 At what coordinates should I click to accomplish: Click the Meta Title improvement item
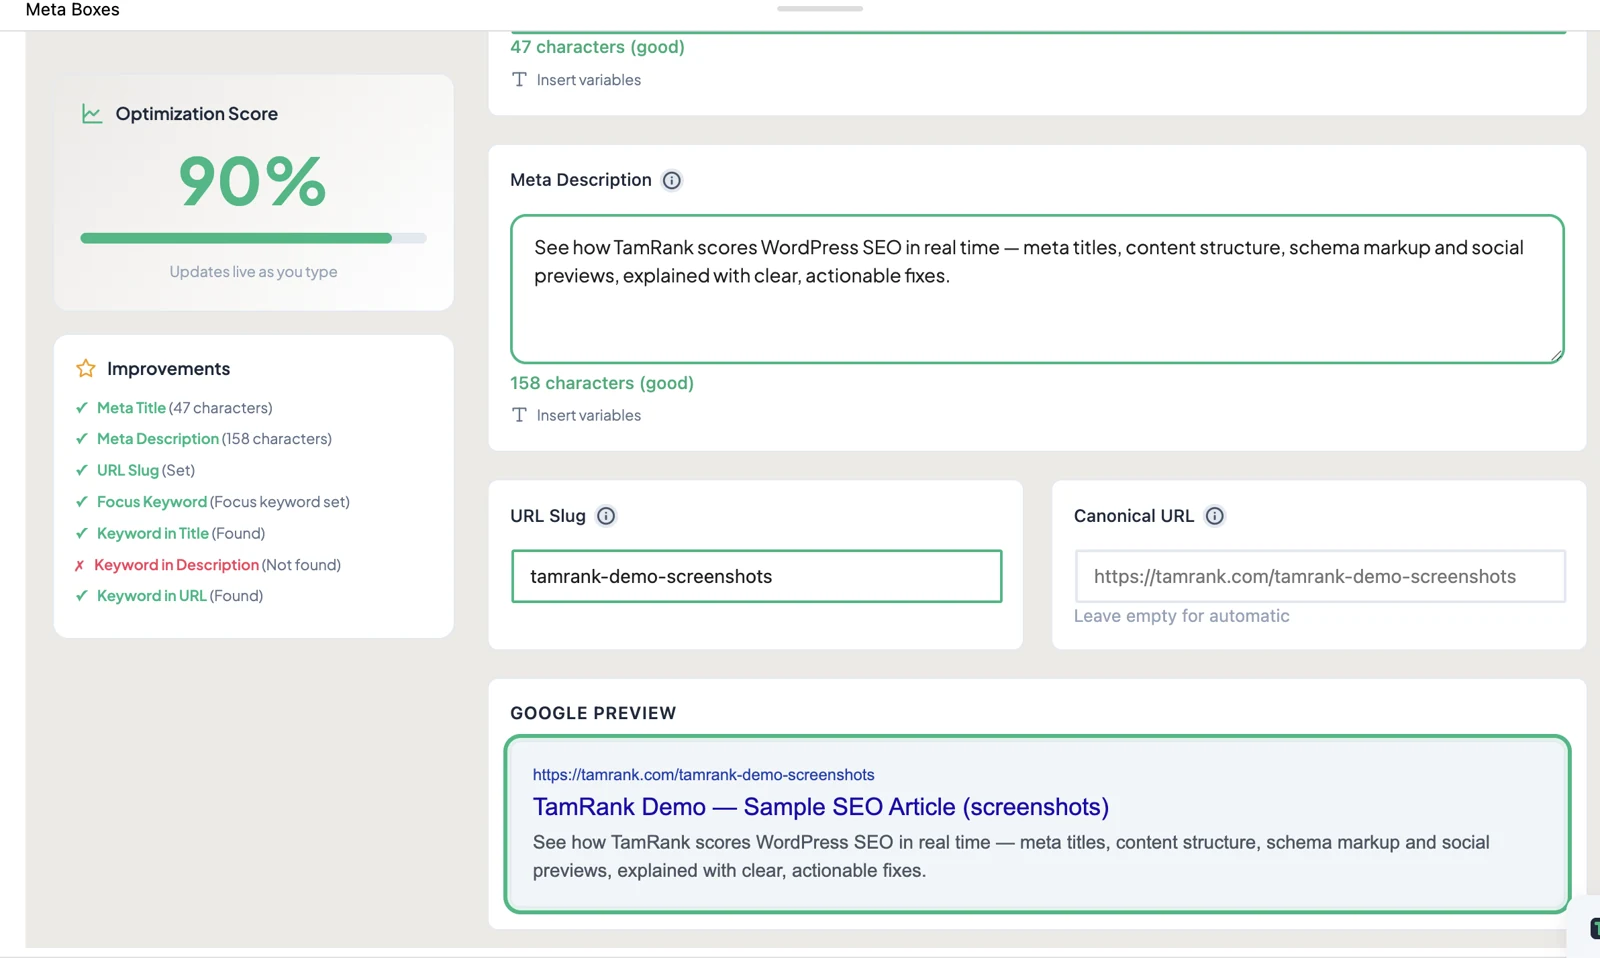[174, 407]
